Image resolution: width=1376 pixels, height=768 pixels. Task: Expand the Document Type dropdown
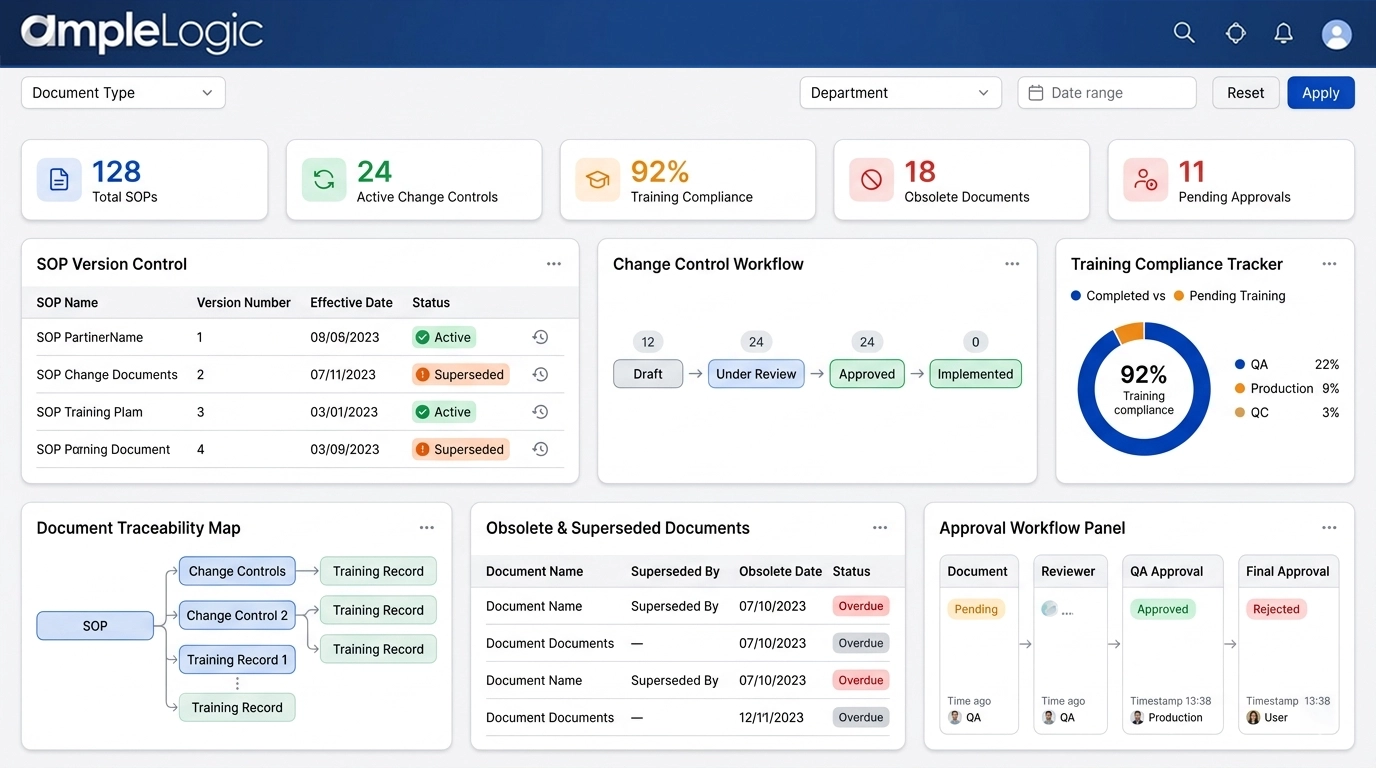pos(123,93)
